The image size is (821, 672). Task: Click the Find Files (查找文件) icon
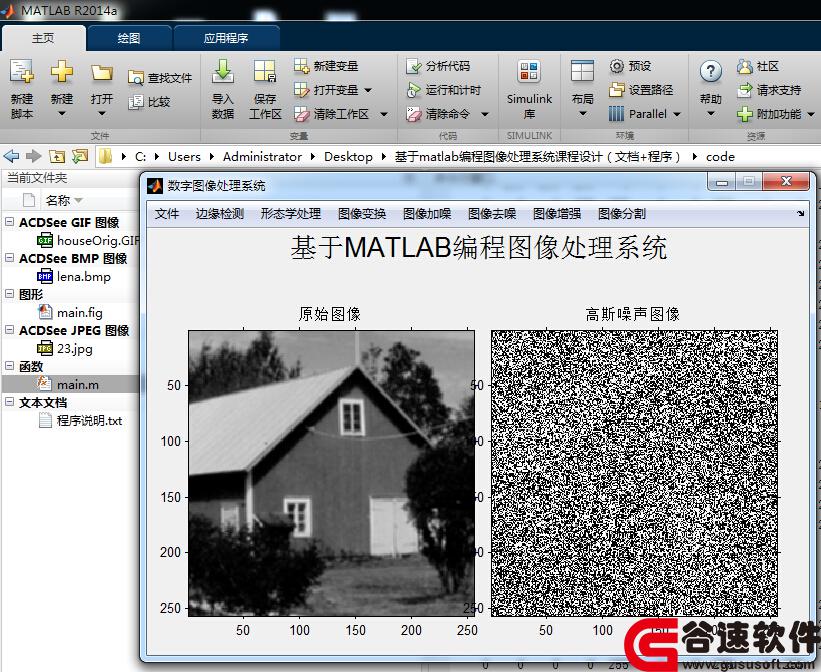click(136, 78)
